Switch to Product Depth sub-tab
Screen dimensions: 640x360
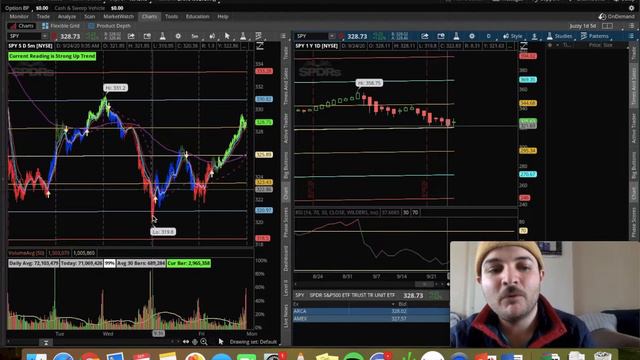coord(109,26)
